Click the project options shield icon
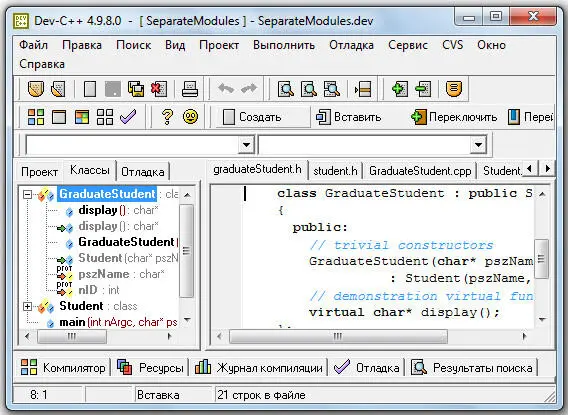This screenshot has width=568, height=415. 454,89
